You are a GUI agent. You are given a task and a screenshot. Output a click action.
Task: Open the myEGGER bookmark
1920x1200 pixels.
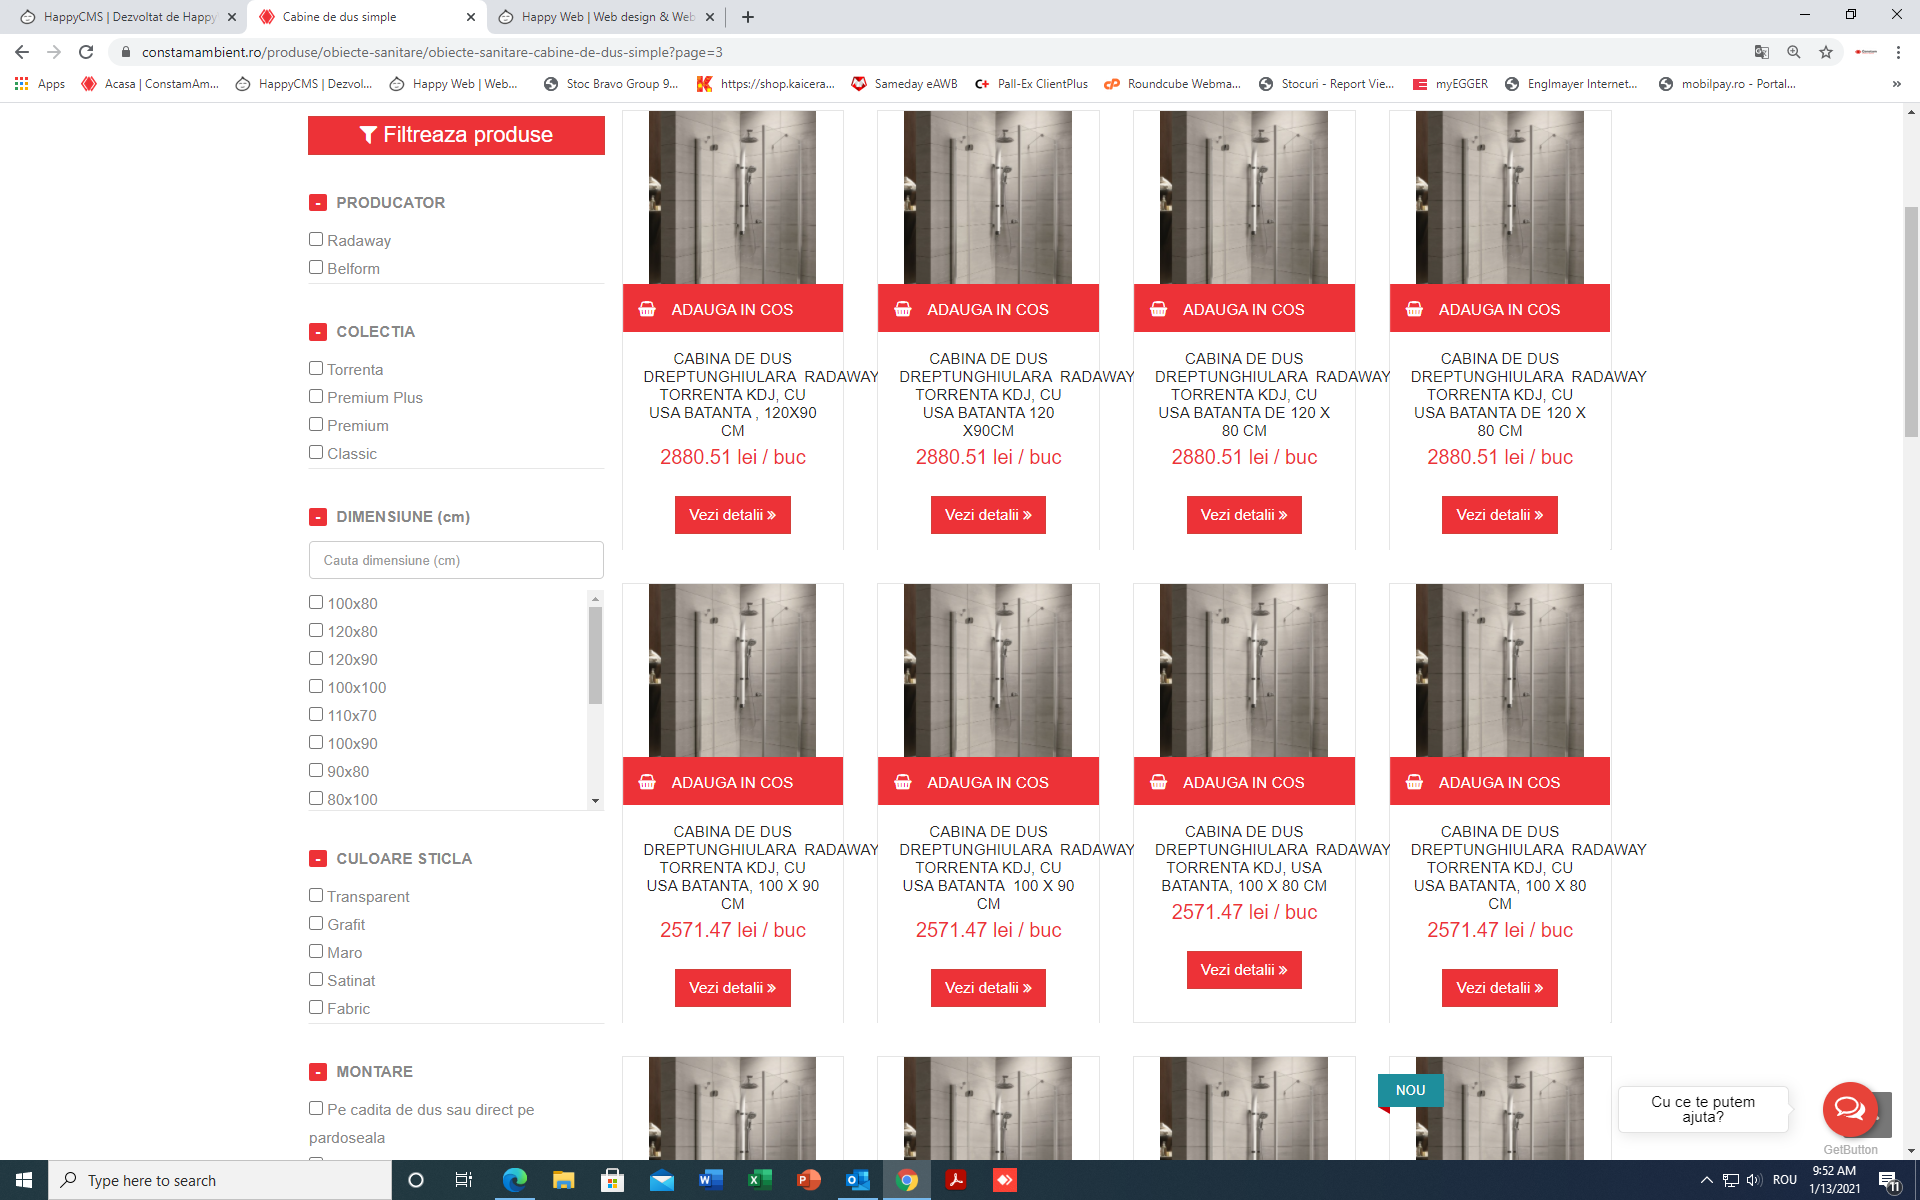(1450, 84)
